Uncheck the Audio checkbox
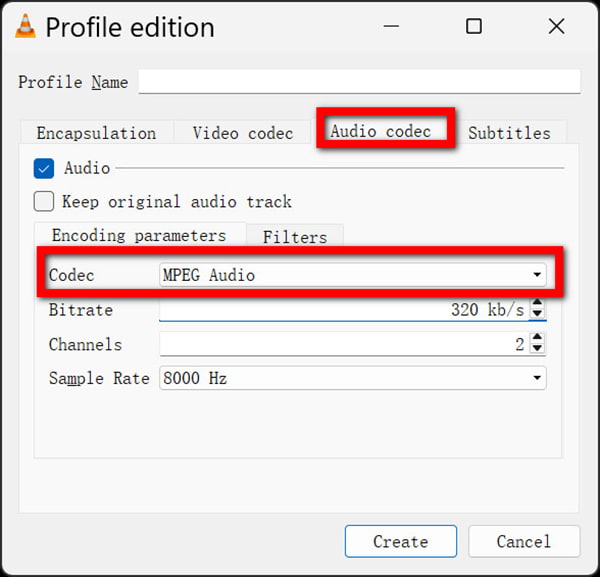This screenshot has height=577, width=600. pyautogui.click(x=44, y=168)
